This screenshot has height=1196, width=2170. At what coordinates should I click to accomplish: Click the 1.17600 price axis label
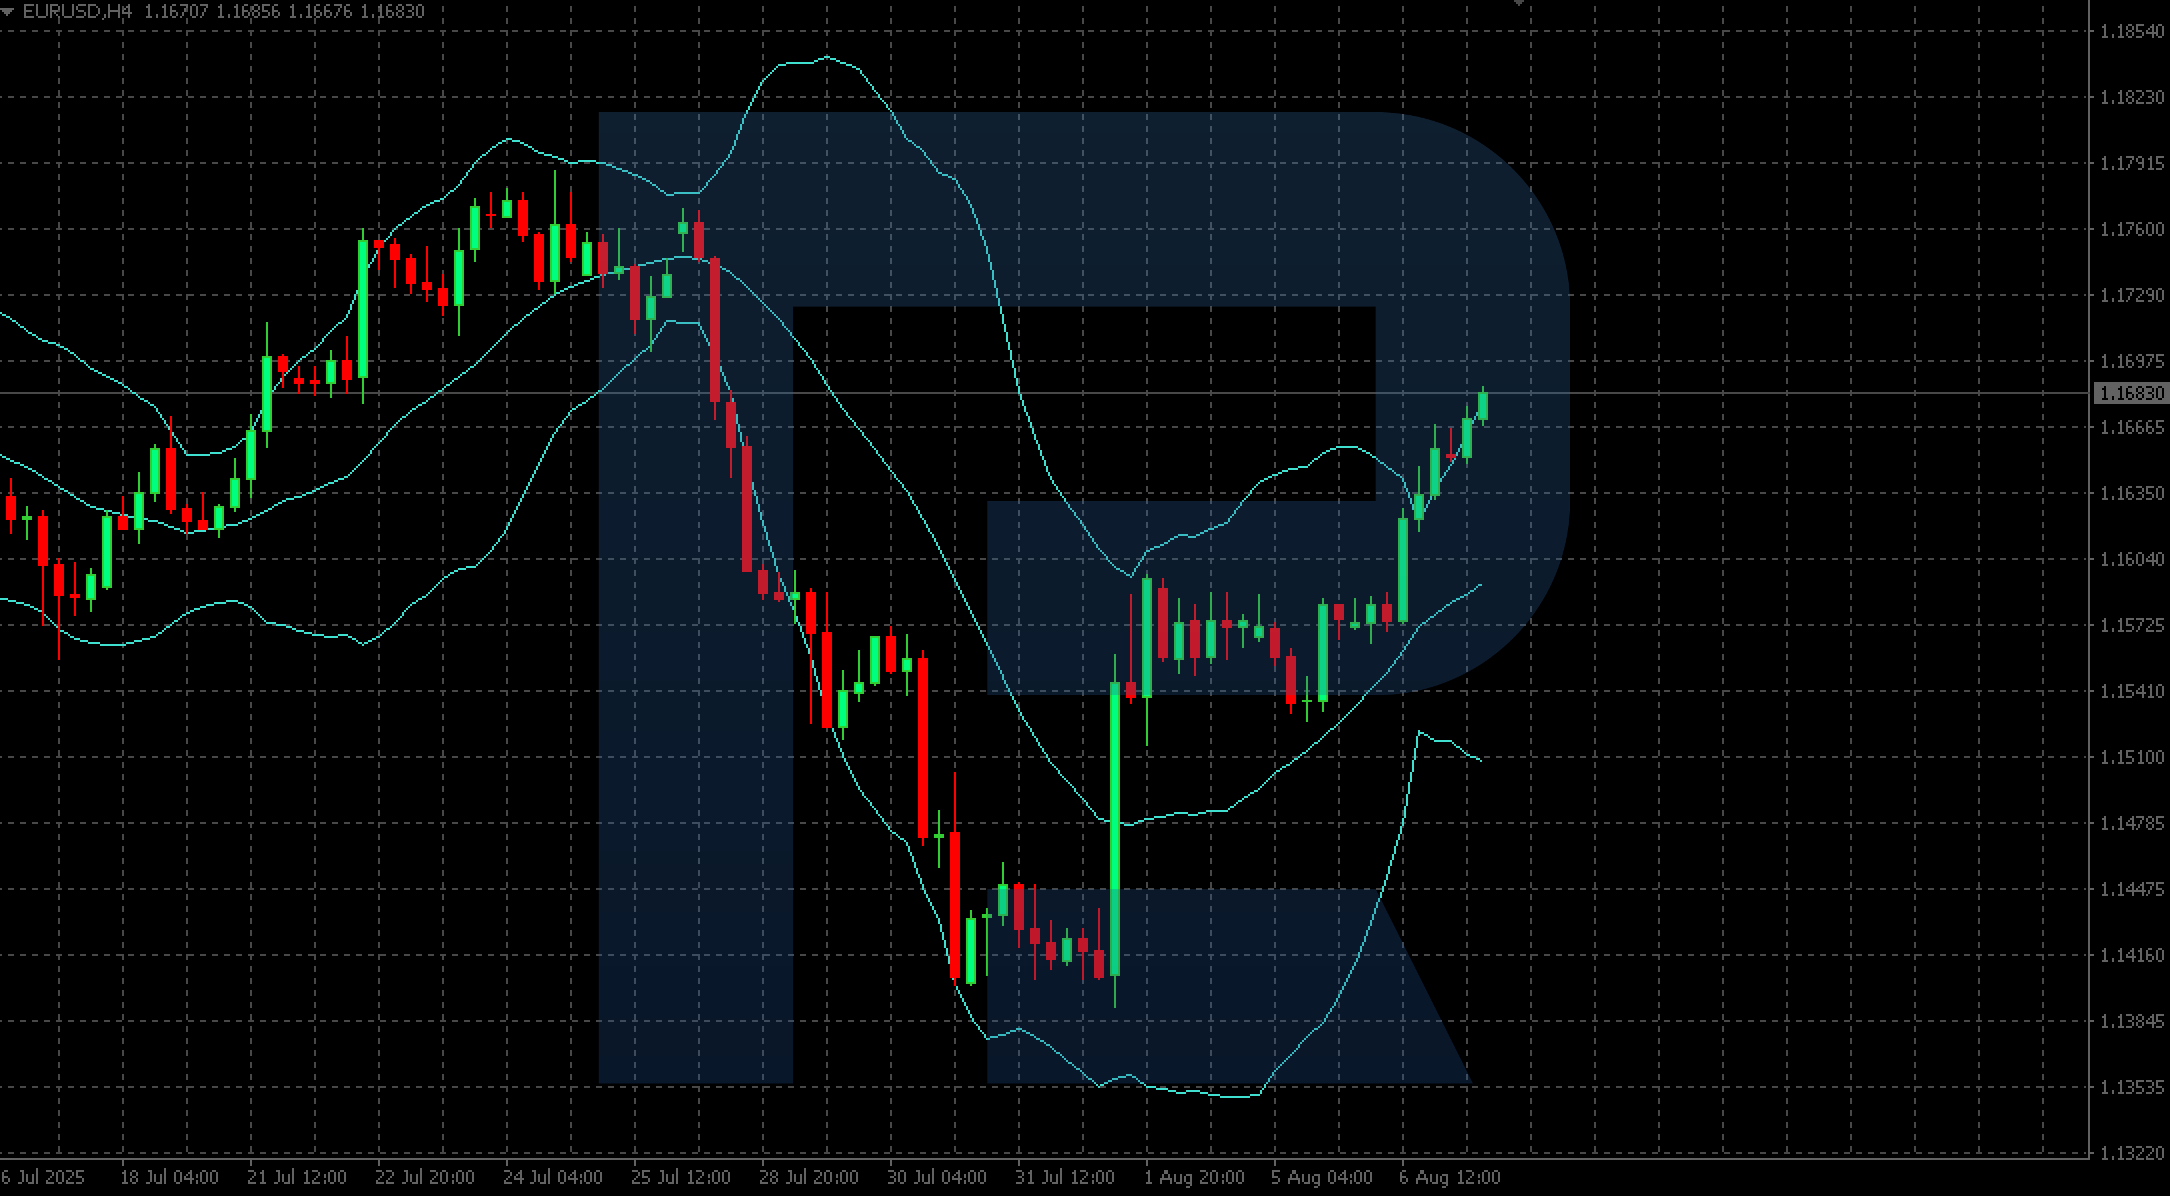point(2131,229)
